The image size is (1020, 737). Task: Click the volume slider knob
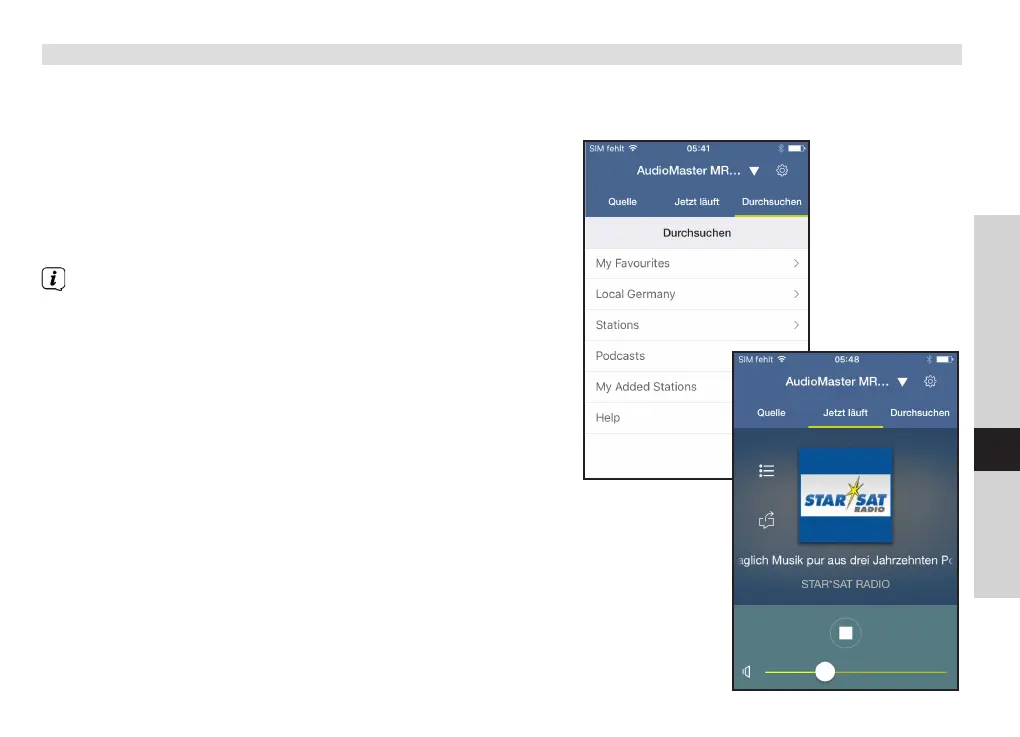pos(825,671)
